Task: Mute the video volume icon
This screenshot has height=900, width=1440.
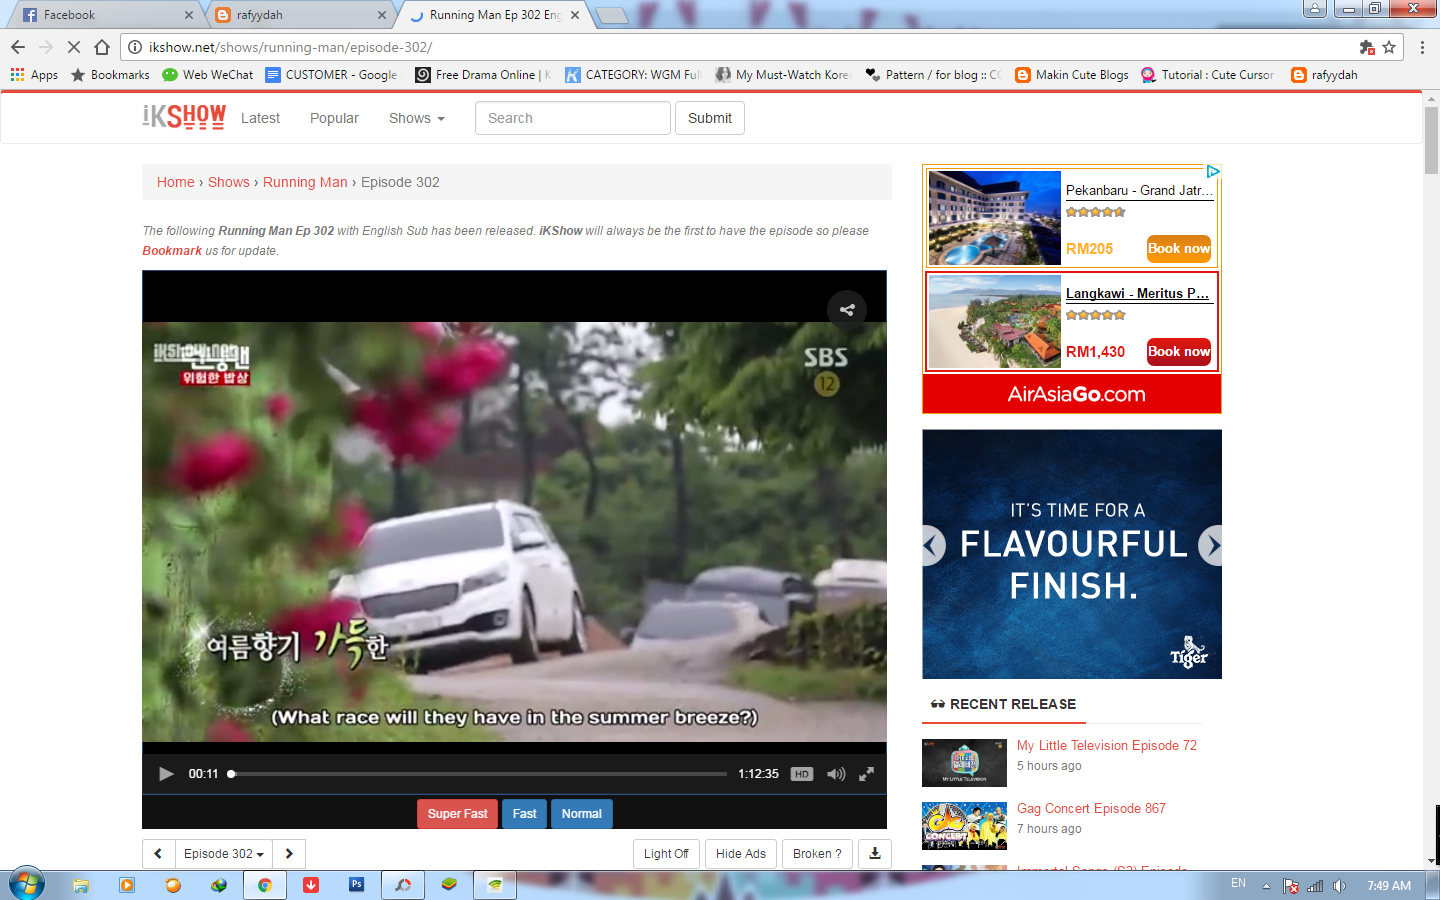Action: click(x=836, y=774)
